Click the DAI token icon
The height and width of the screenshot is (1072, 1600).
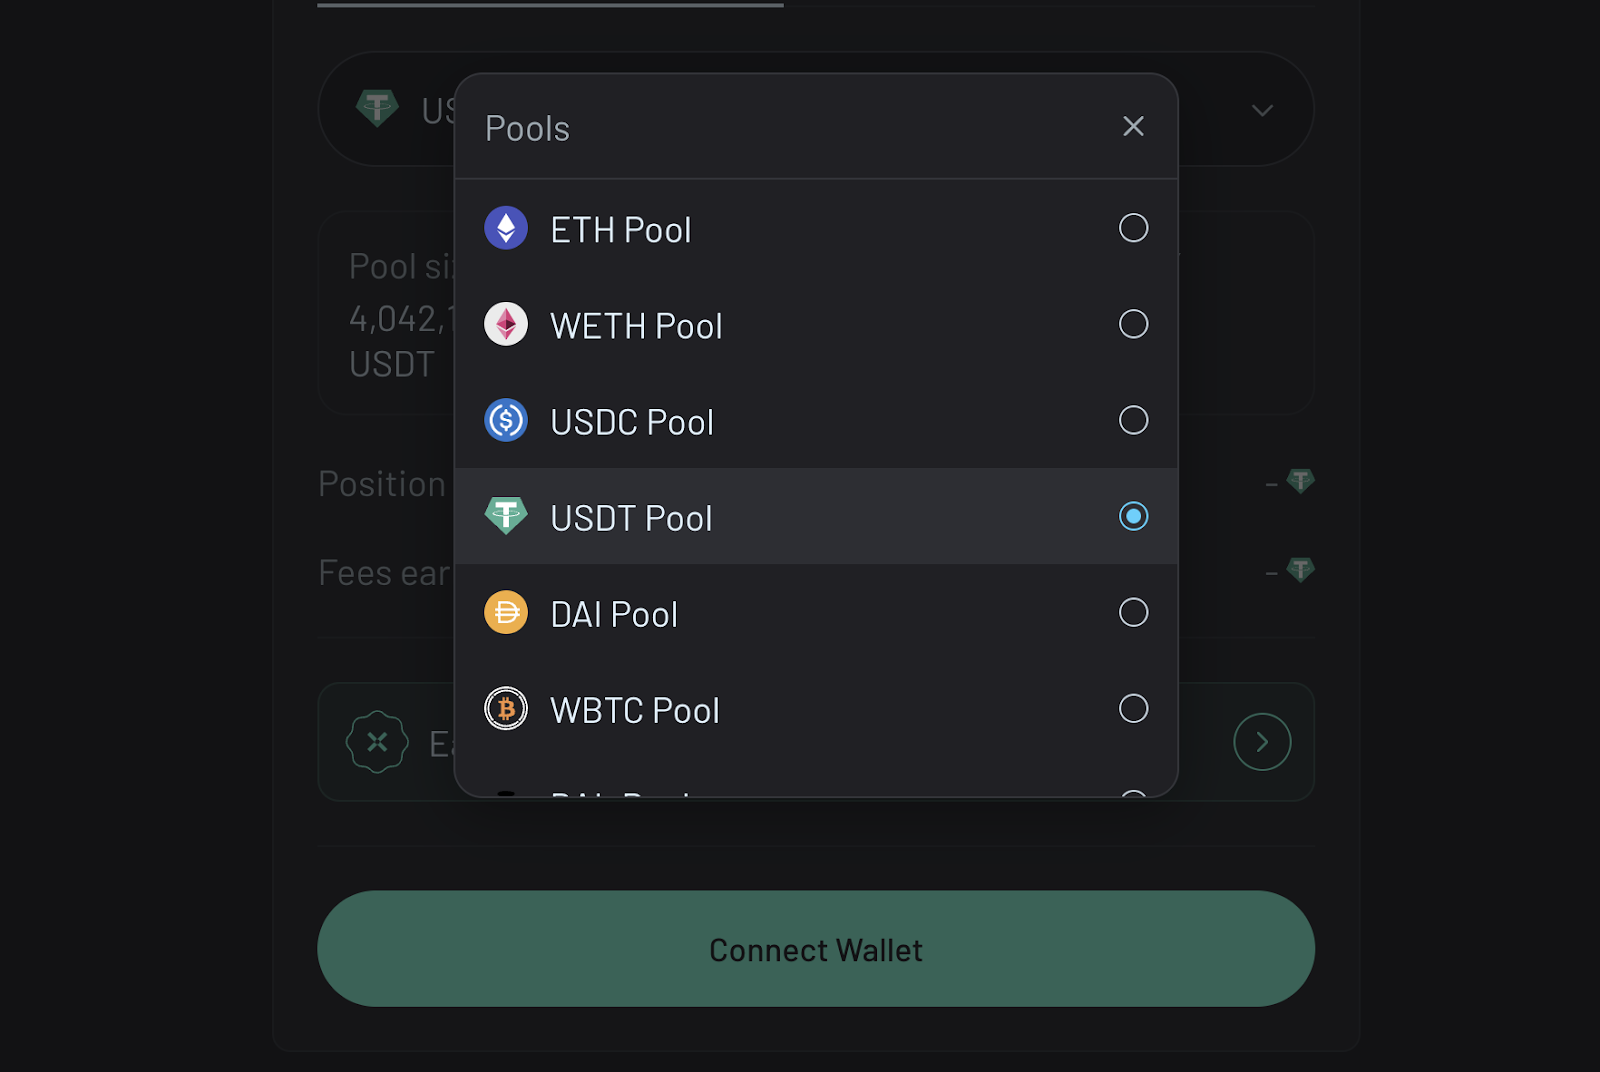point(506,612)
